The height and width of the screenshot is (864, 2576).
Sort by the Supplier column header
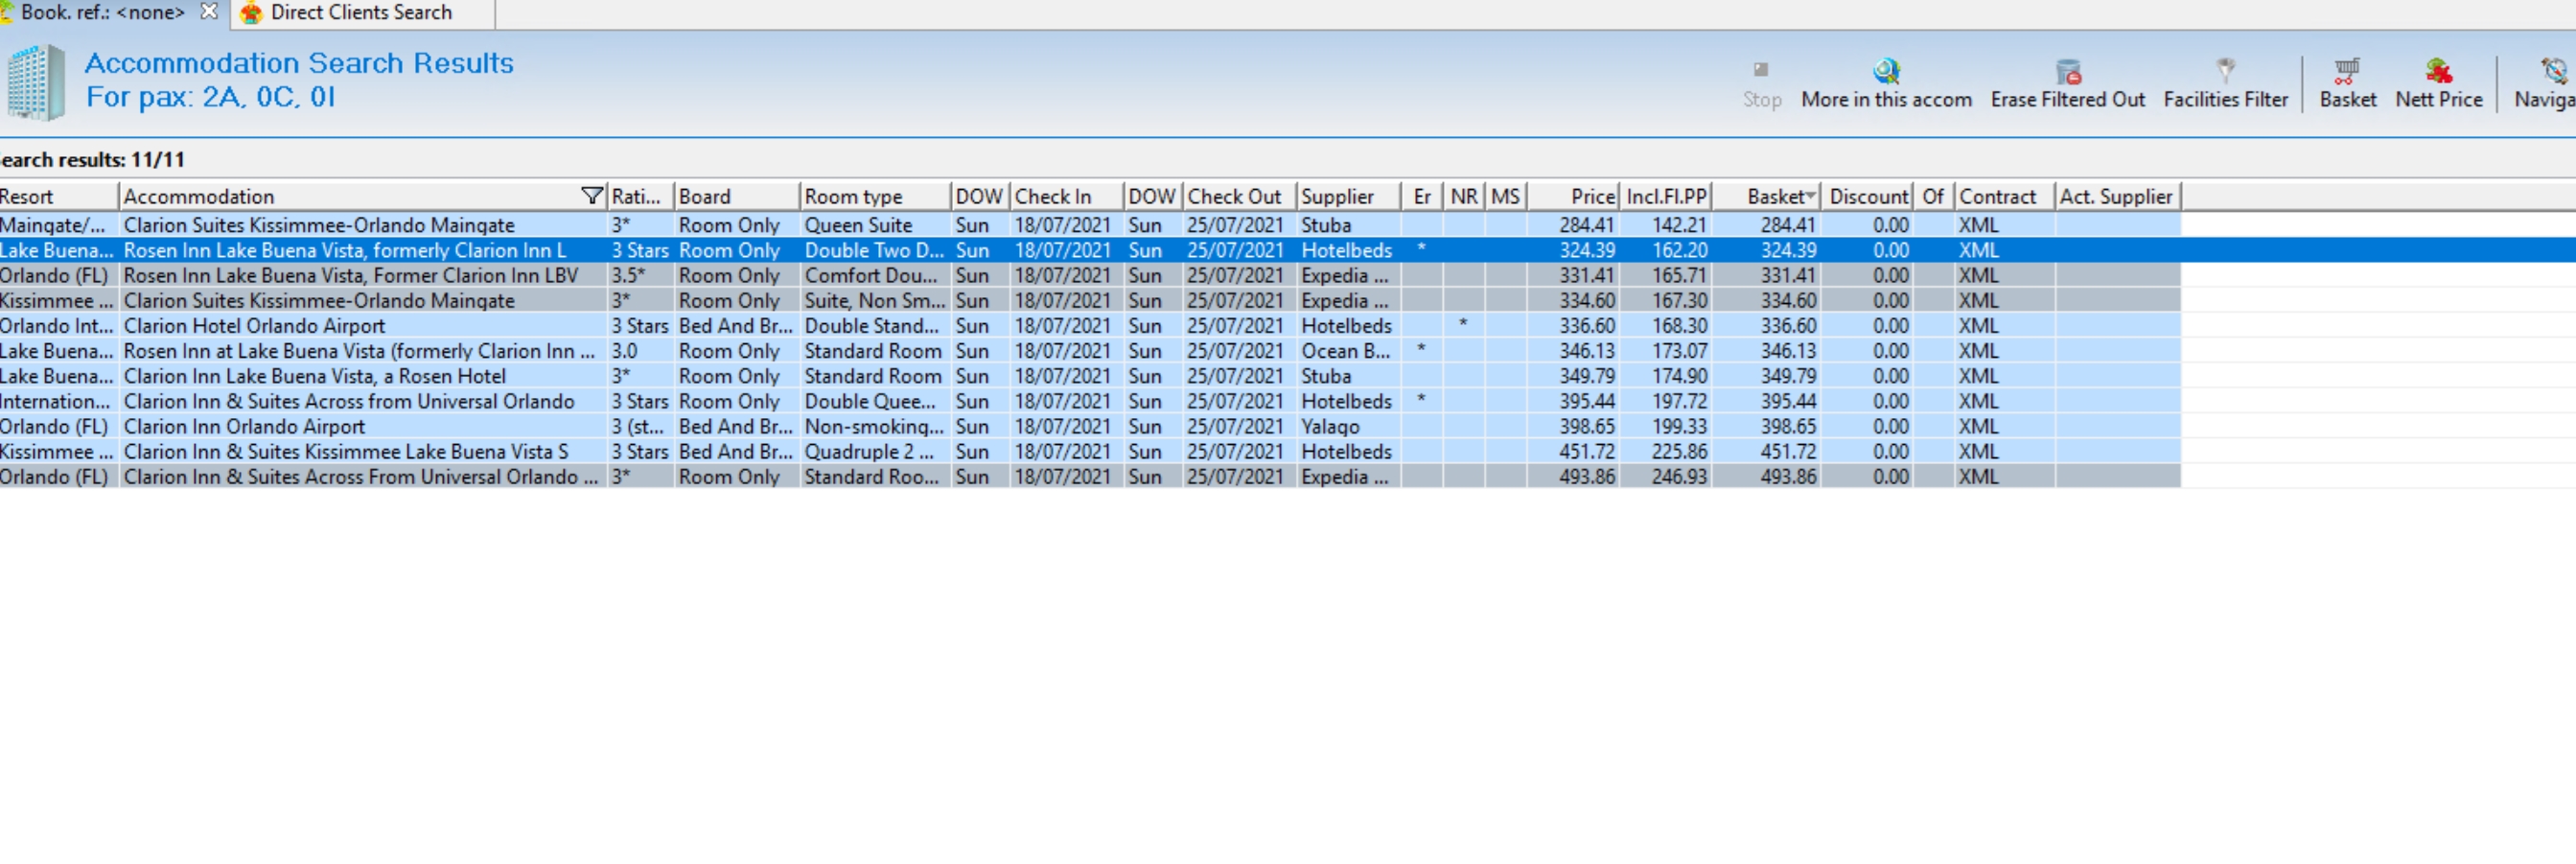point(1348,197)
